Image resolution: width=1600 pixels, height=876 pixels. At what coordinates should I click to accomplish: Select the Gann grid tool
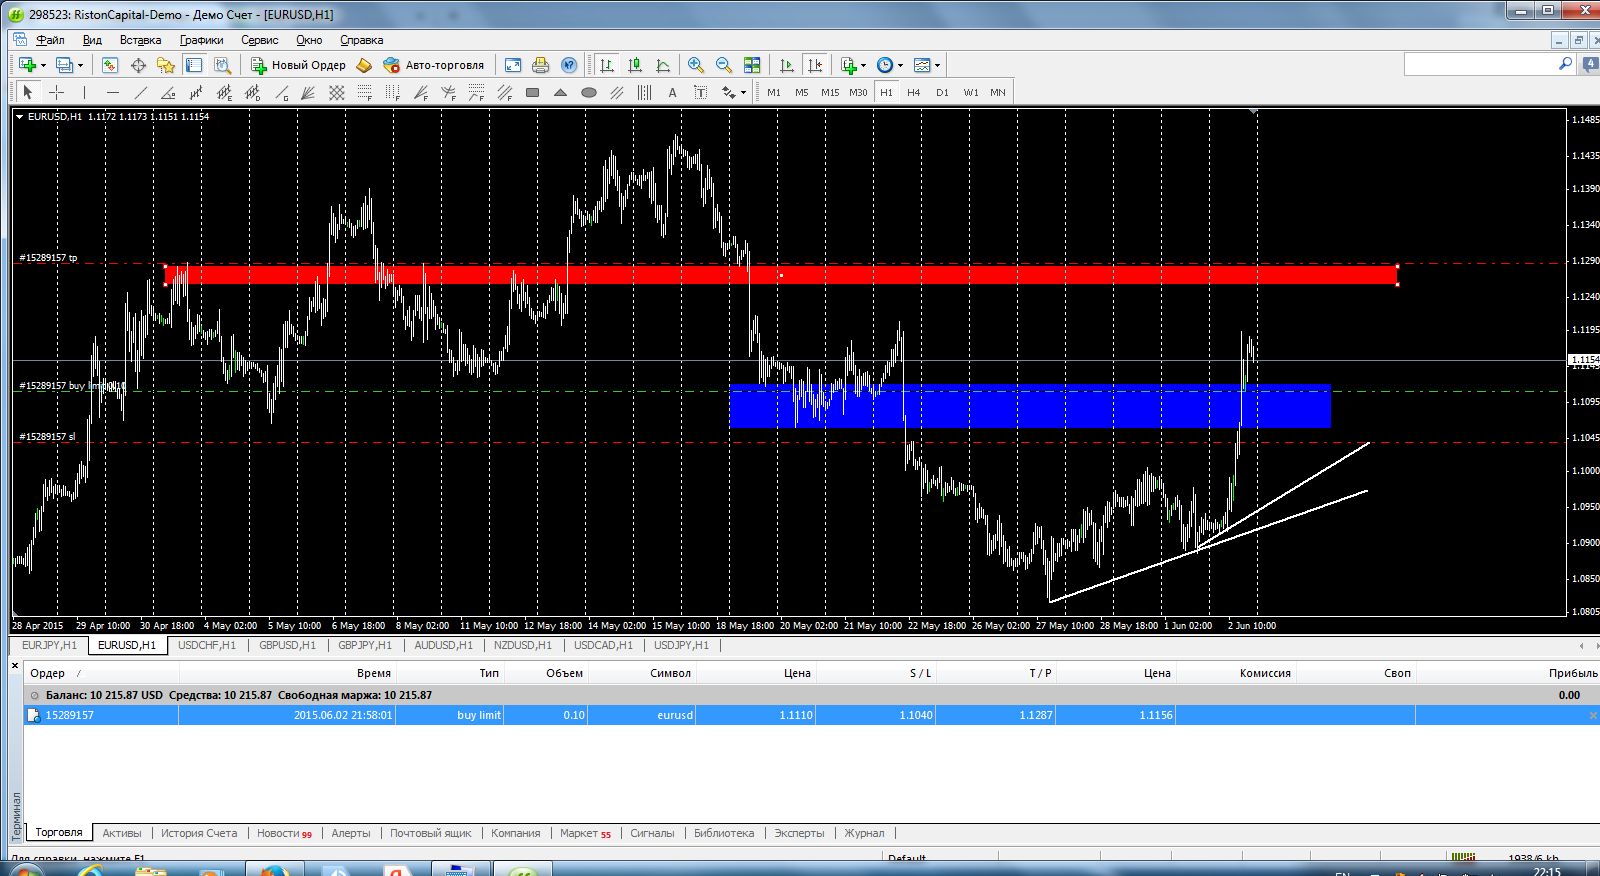coord(337,92)
